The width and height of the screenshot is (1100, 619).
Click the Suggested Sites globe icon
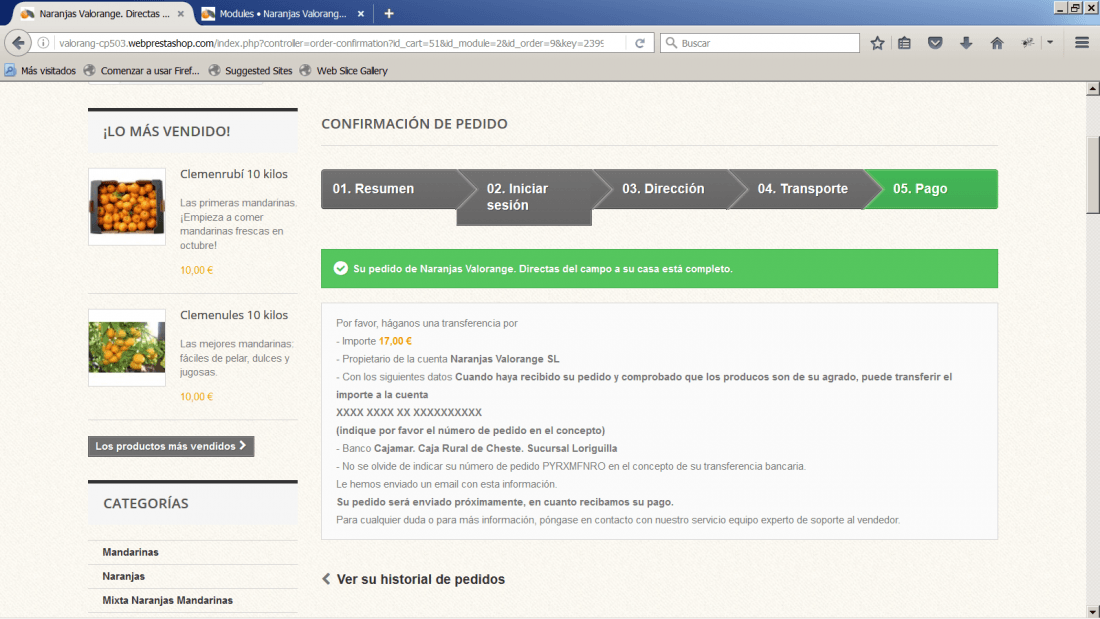click(215, 70)
